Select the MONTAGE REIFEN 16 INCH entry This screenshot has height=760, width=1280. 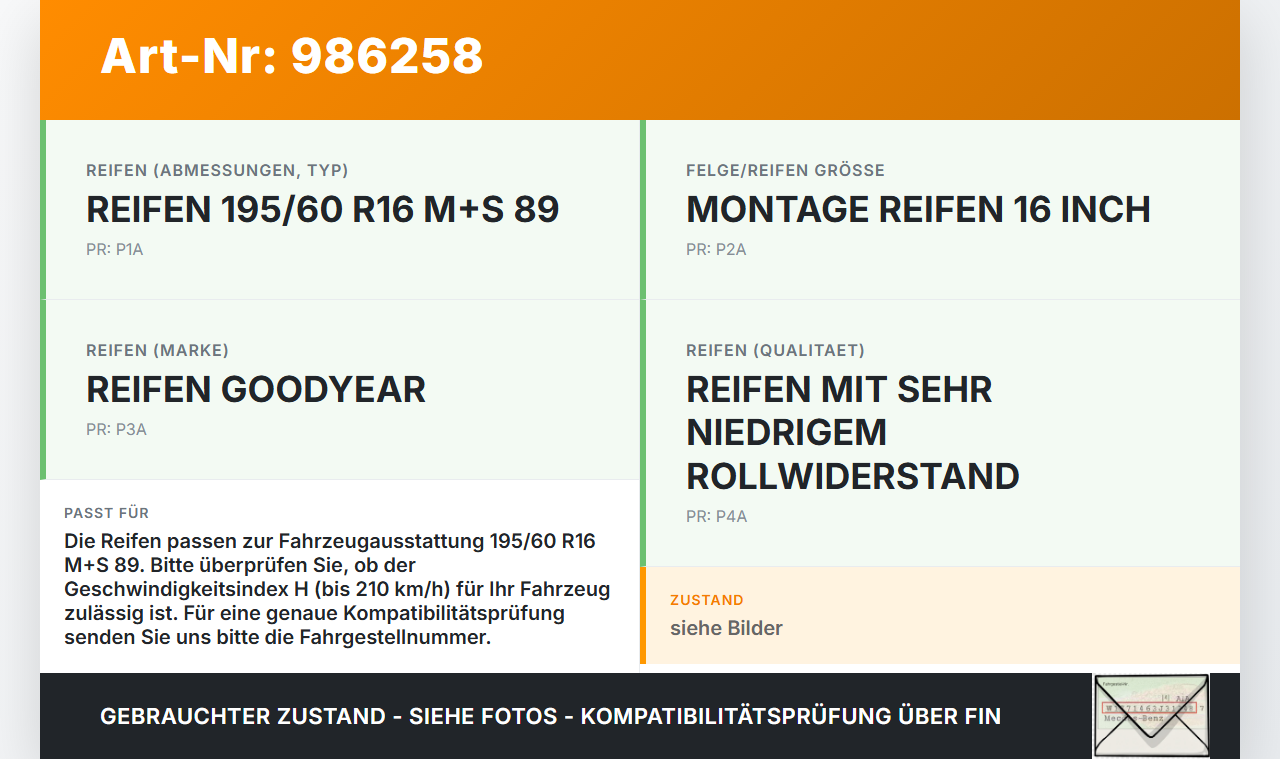(x=917, y=210)
